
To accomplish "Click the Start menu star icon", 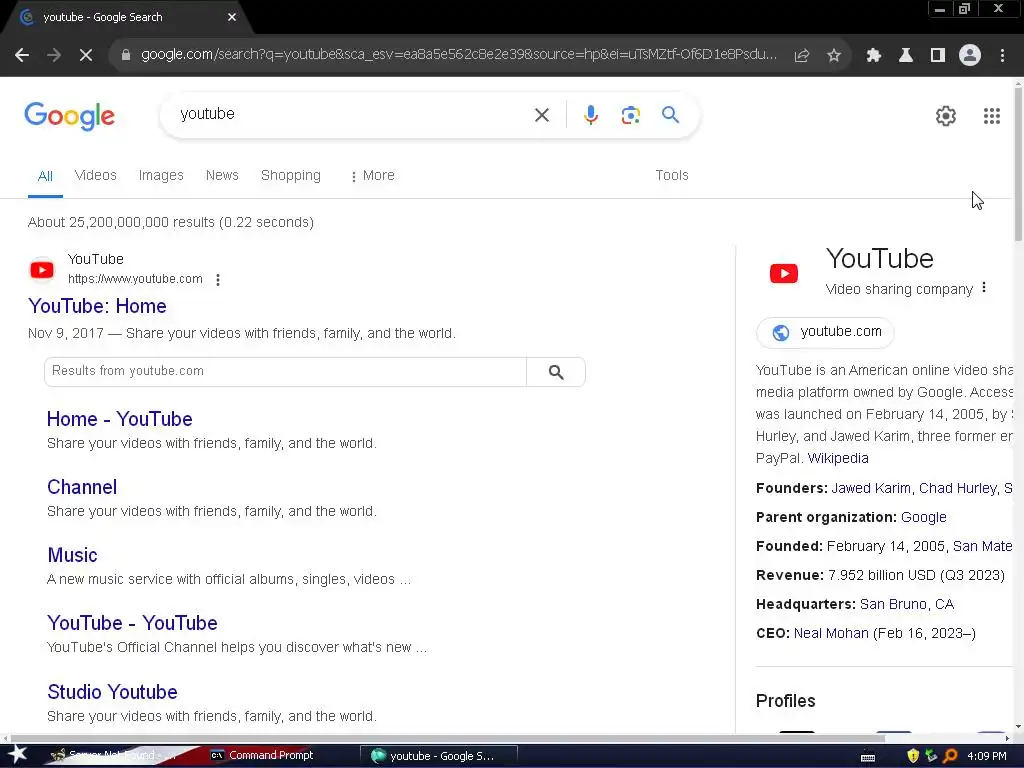I will 16,755.
